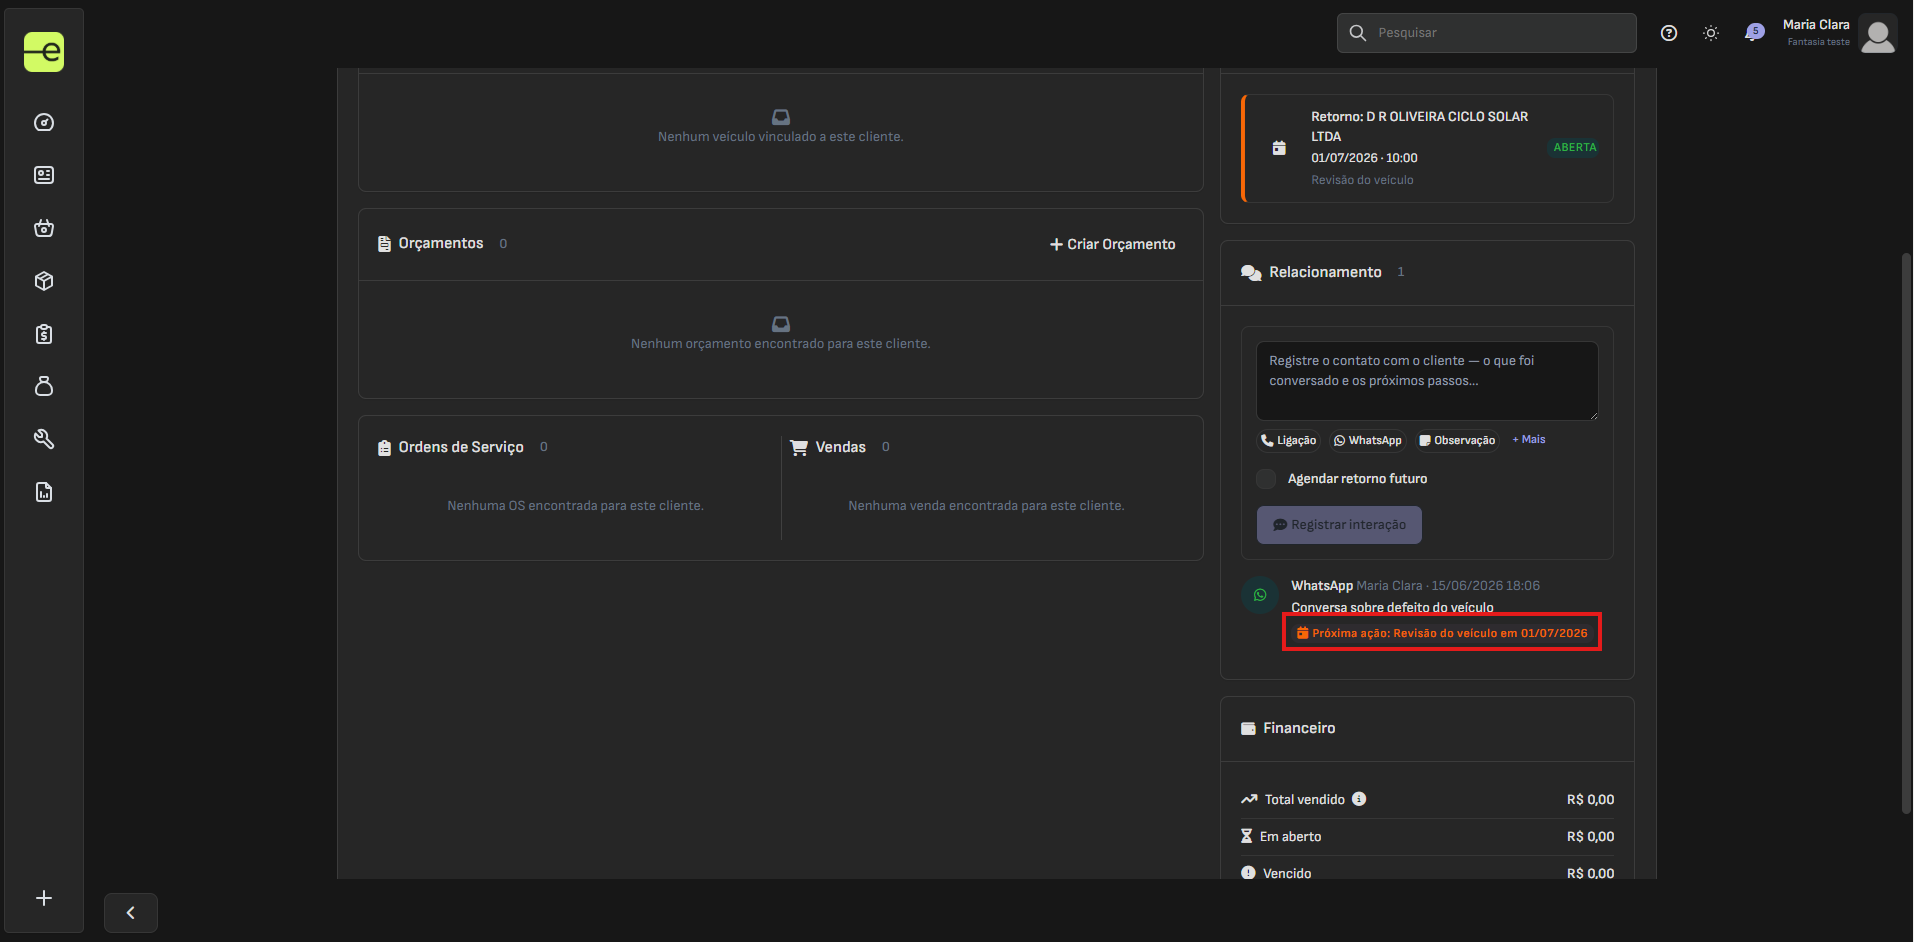Open the money bag icon in sidebar
The height and width of the screenshot is (943, 1914).
click(x=44, y=386)
